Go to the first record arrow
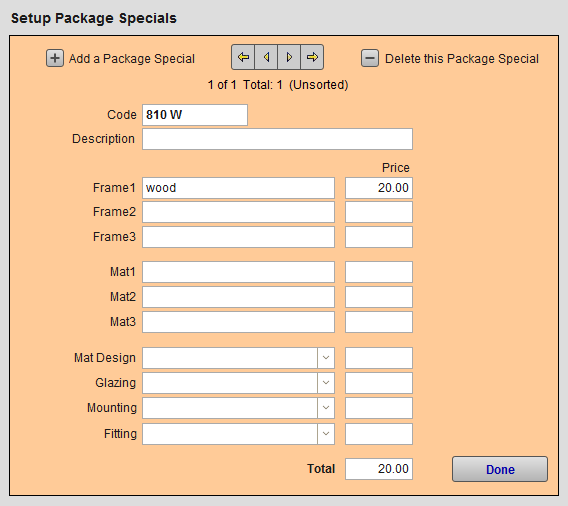 tap(243, 57)
